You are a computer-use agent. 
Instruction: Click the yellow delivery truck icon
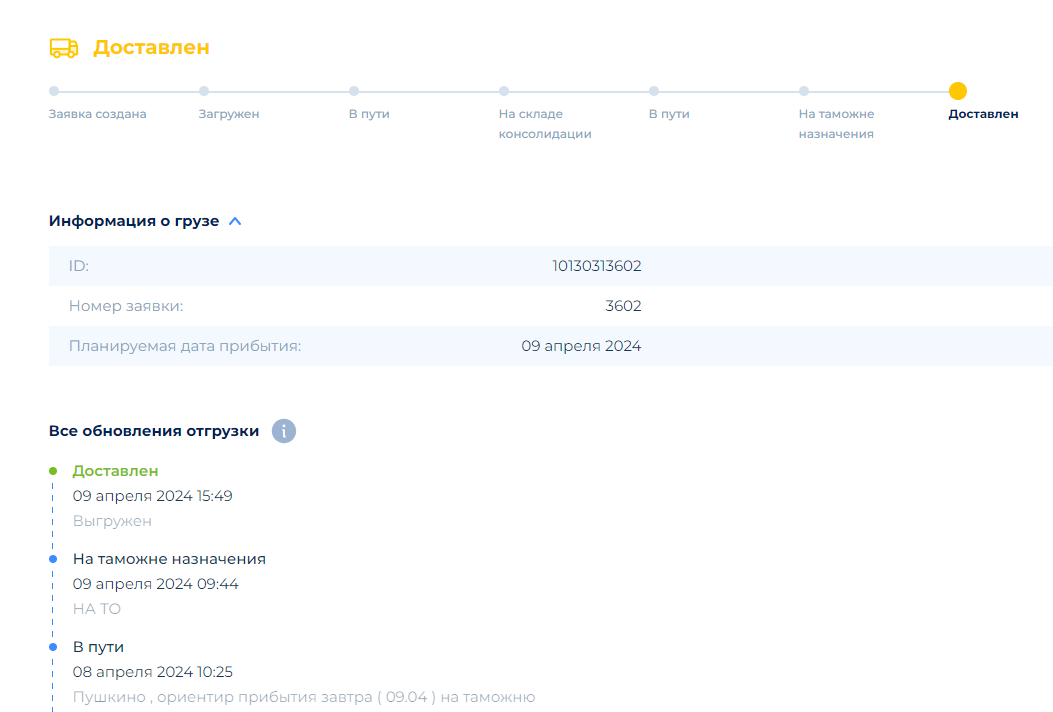[x=63, y=48]
